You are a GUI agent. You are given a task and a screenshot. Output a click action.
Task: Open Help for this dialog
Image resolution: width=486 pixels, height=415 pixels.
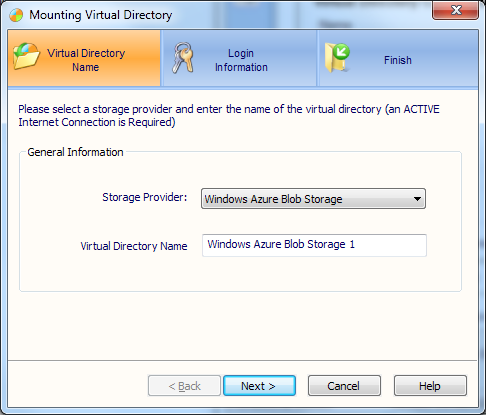pos(430,386)
